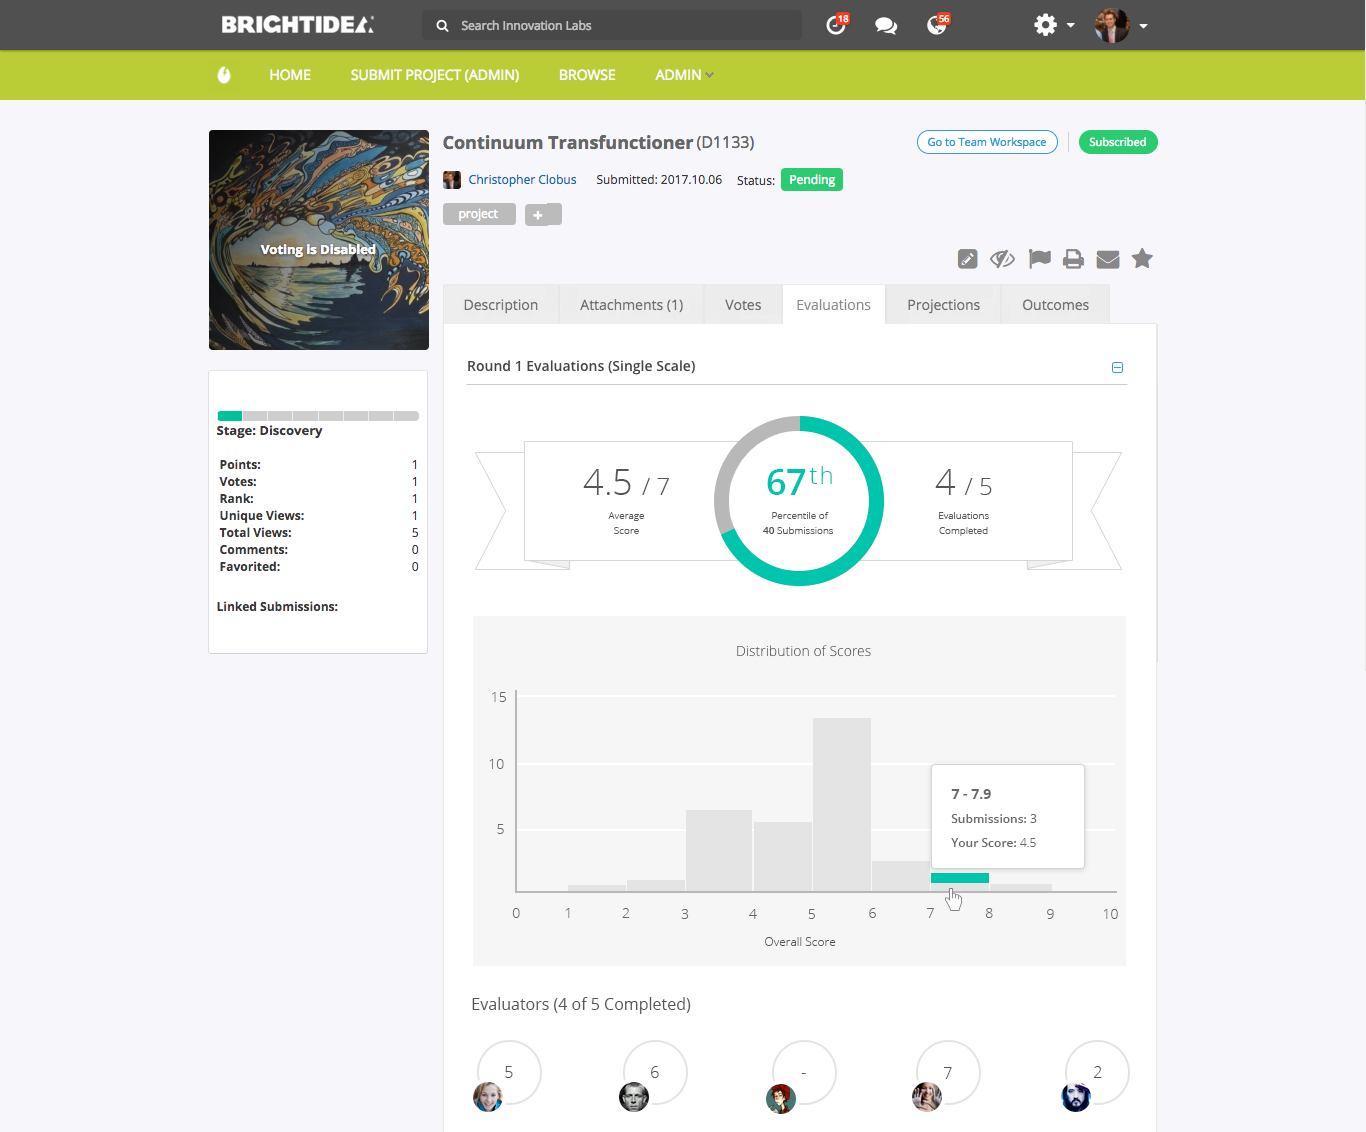
Task: Select the Evaluations tab
Action: (834, 305)
